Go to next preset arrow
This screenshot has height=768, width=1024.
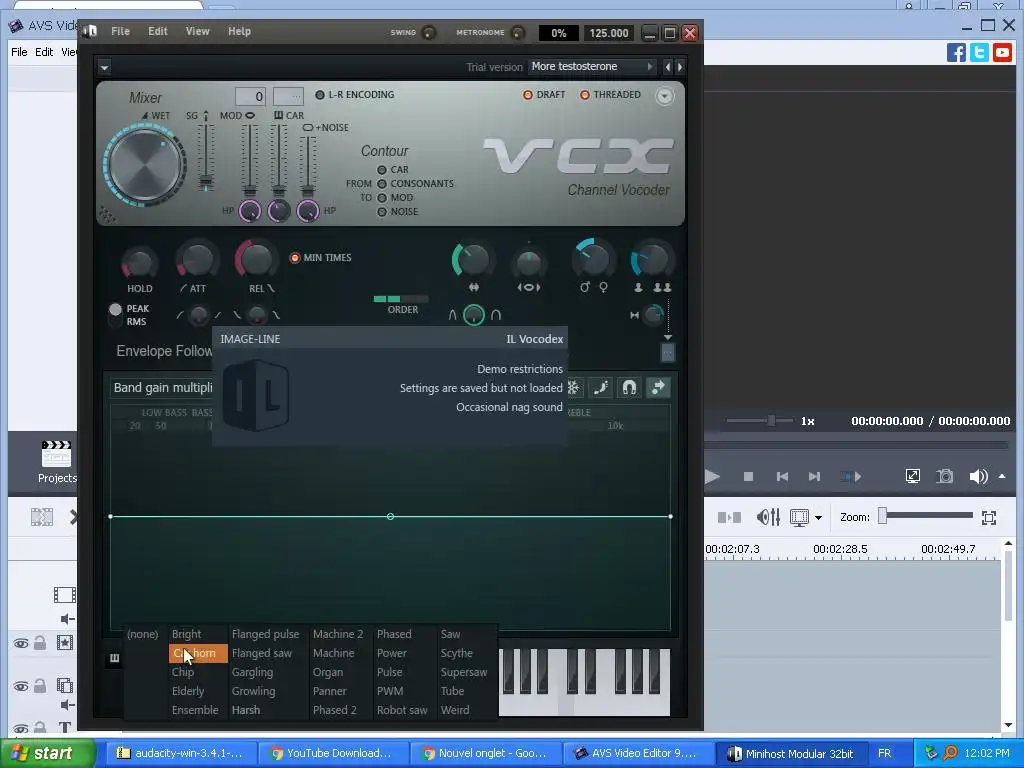[680, 67]
